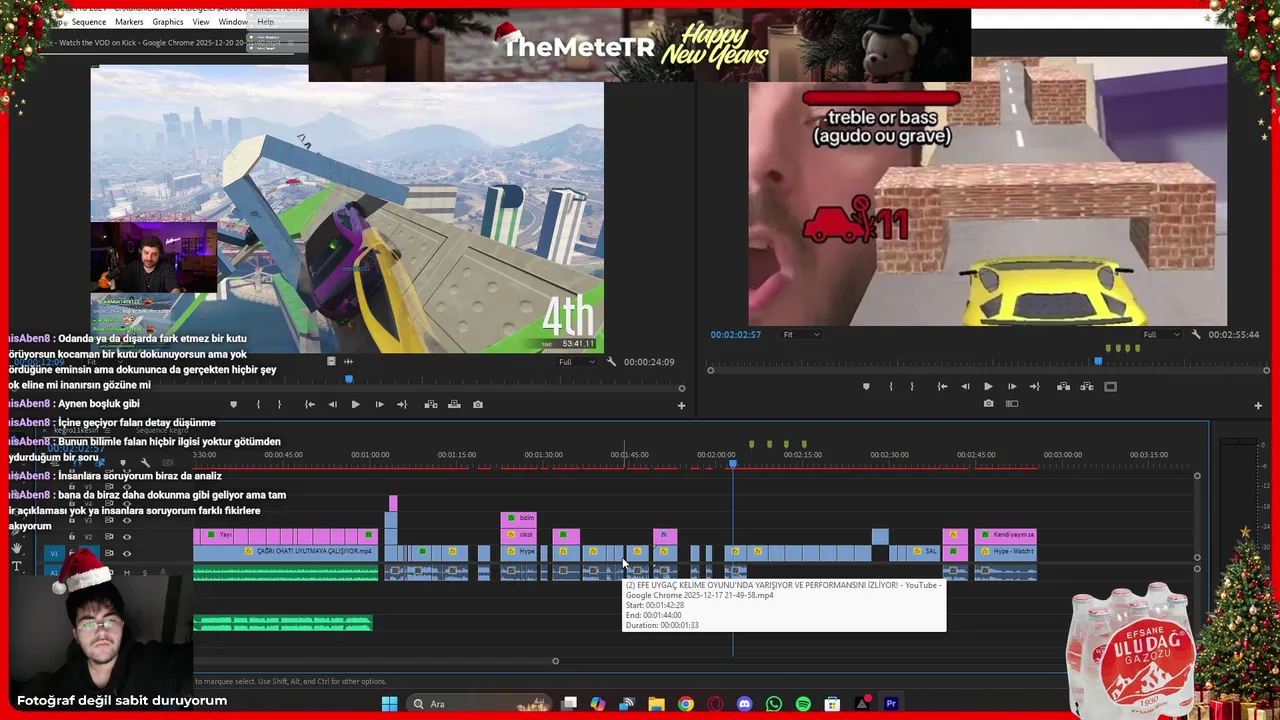
Task: Move Program monitor blue playhead
Action: point(1098,361)
